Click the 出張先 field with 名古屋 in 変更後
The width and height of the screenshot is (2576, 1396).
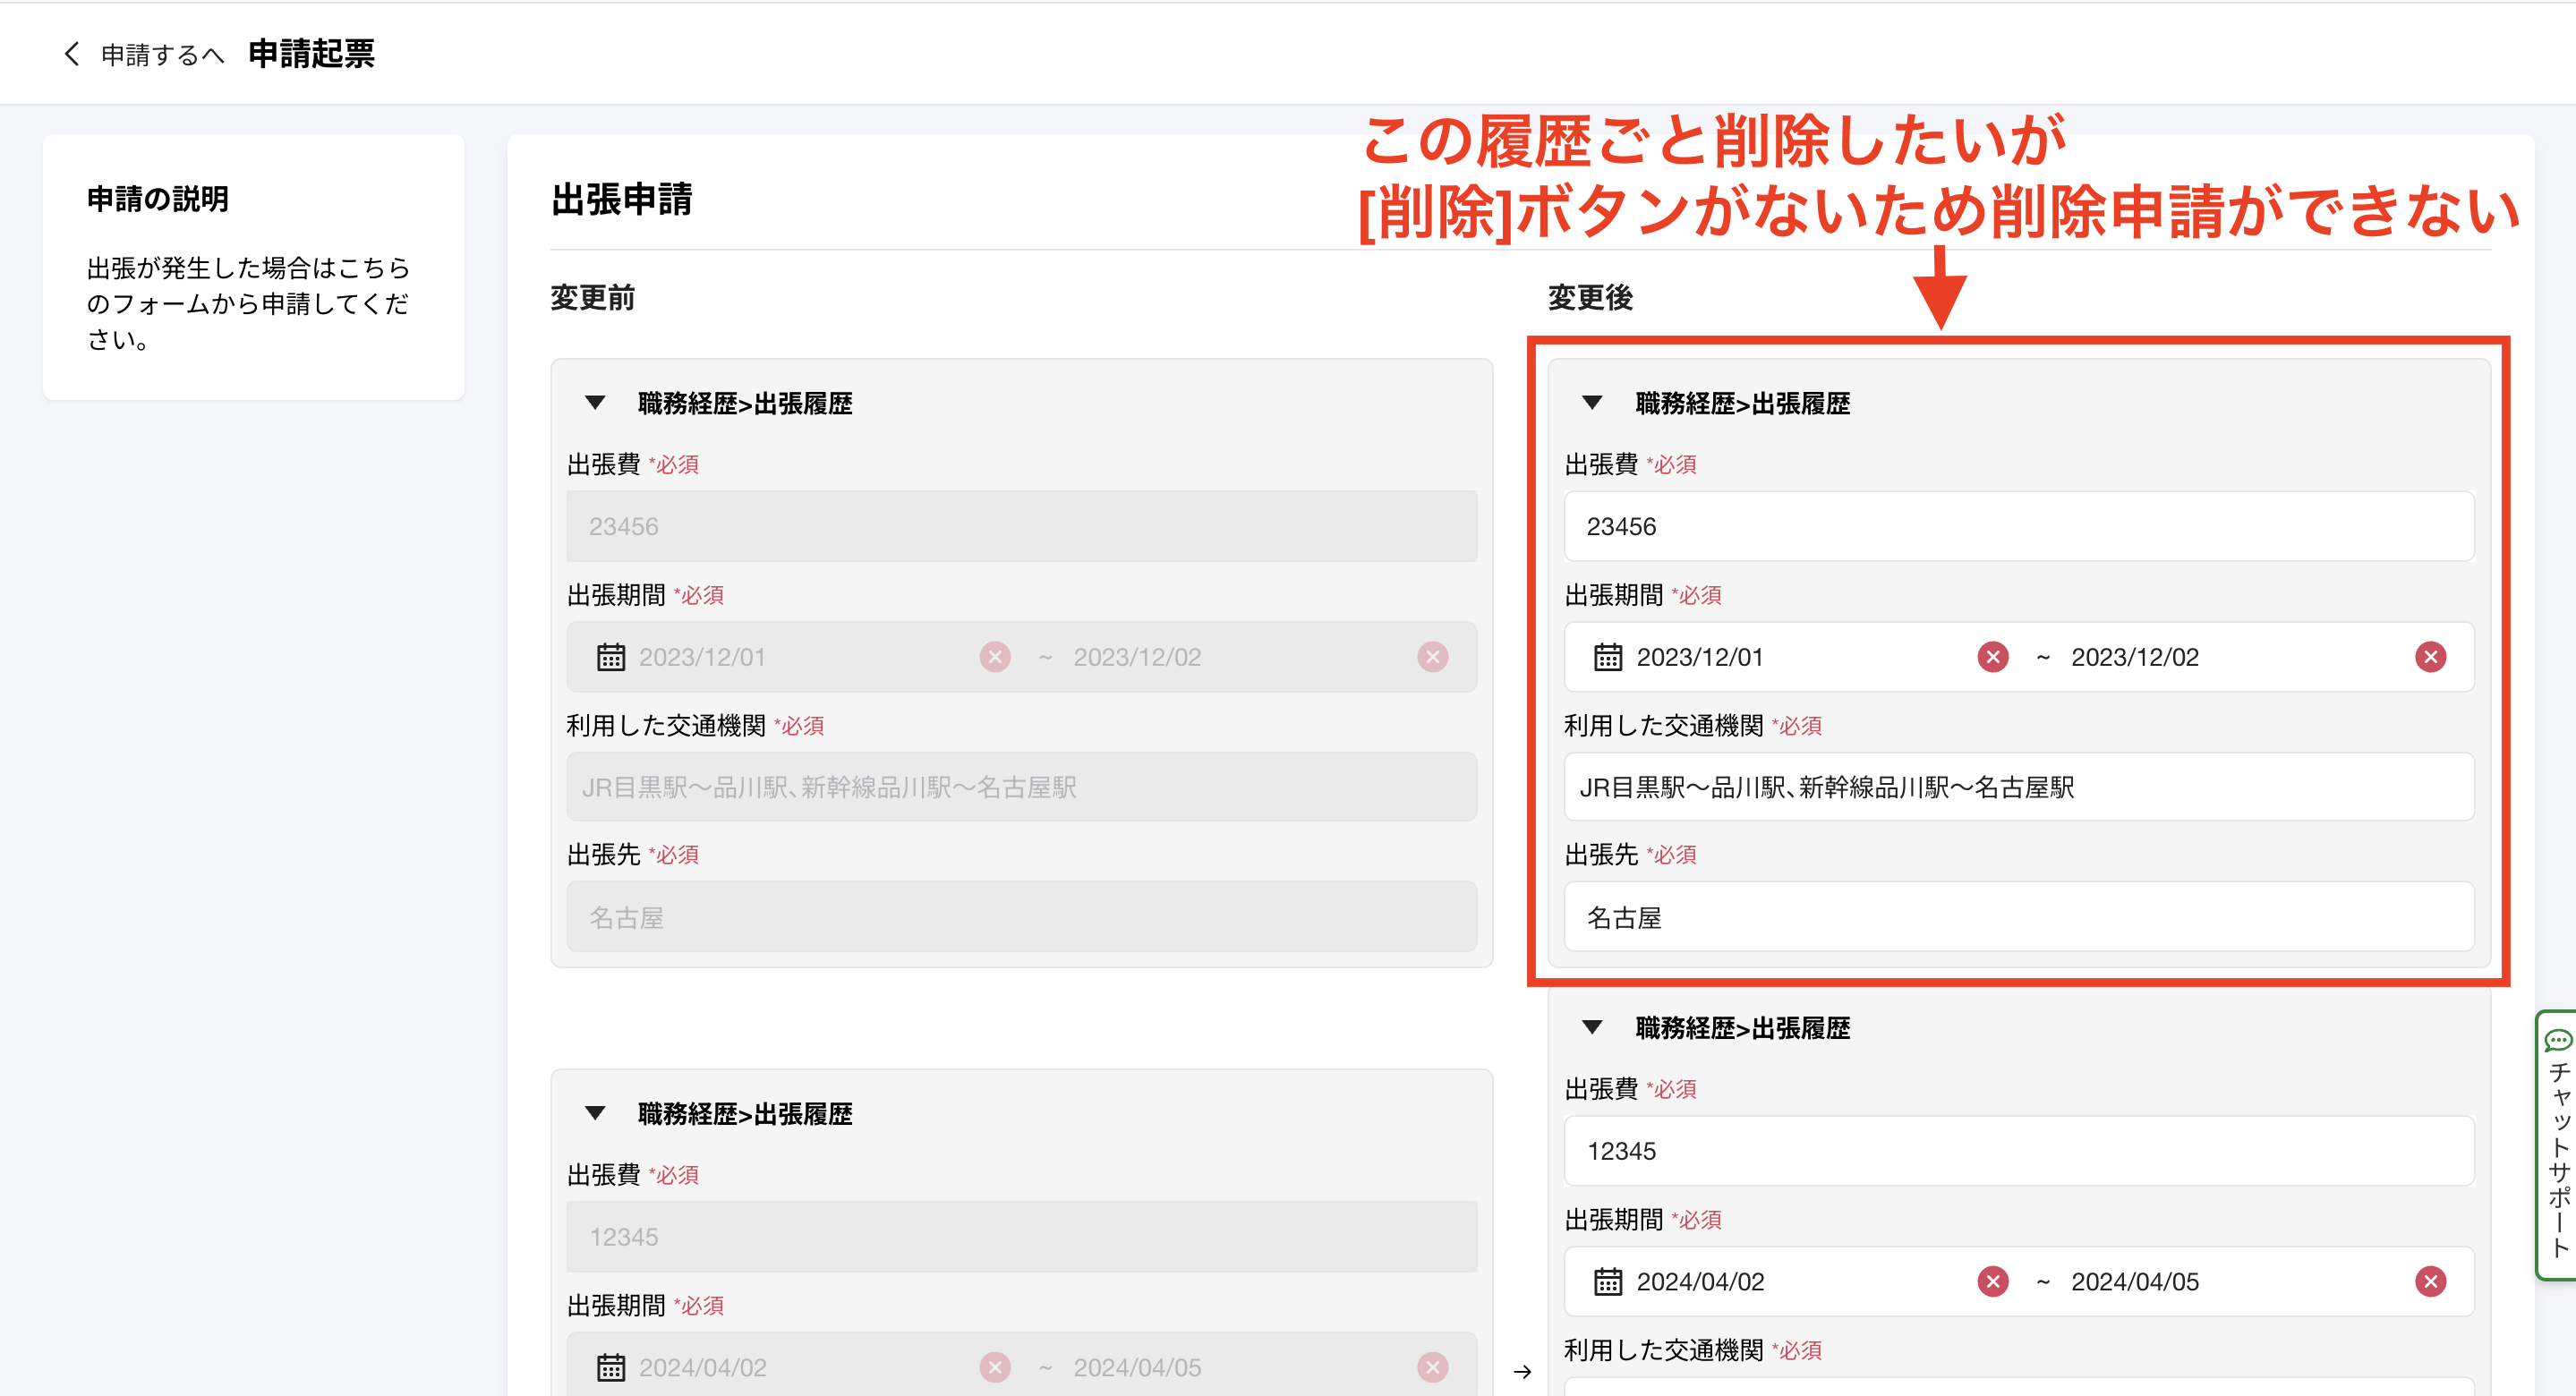click(2018, 917)
